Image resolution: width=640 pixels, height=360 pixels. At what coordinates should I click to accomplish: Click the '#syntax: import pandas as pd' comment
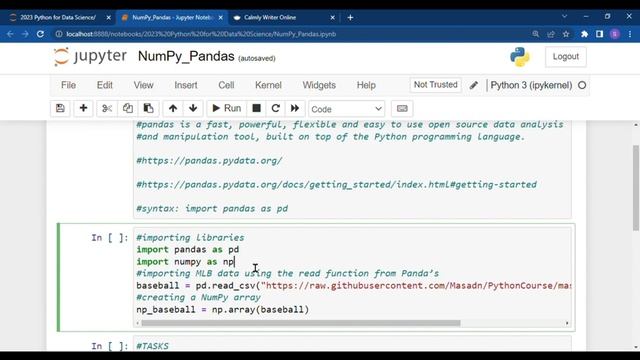coord(212,209)
